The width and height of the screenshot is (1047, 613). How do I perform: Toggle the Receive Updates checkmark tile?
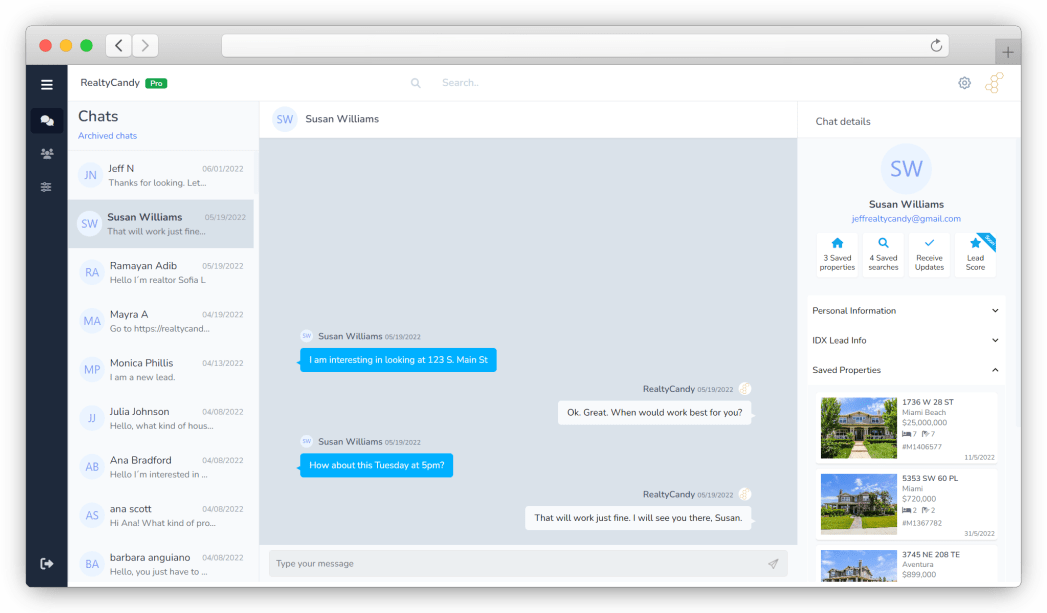coord(929,255)
